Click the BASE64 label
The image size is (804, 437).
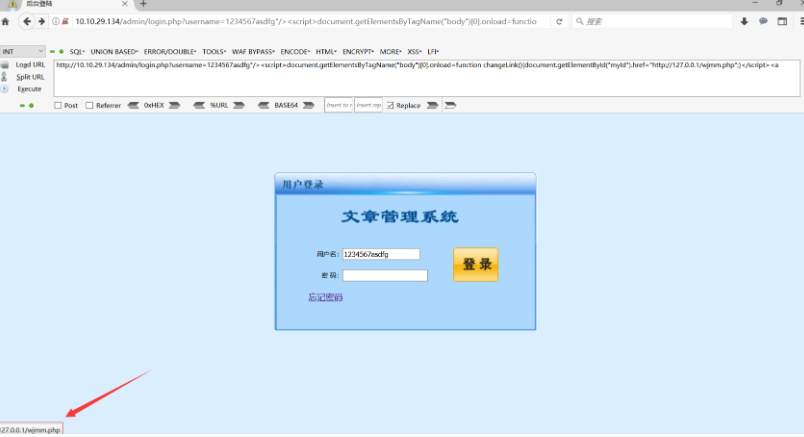click(286, 105)
